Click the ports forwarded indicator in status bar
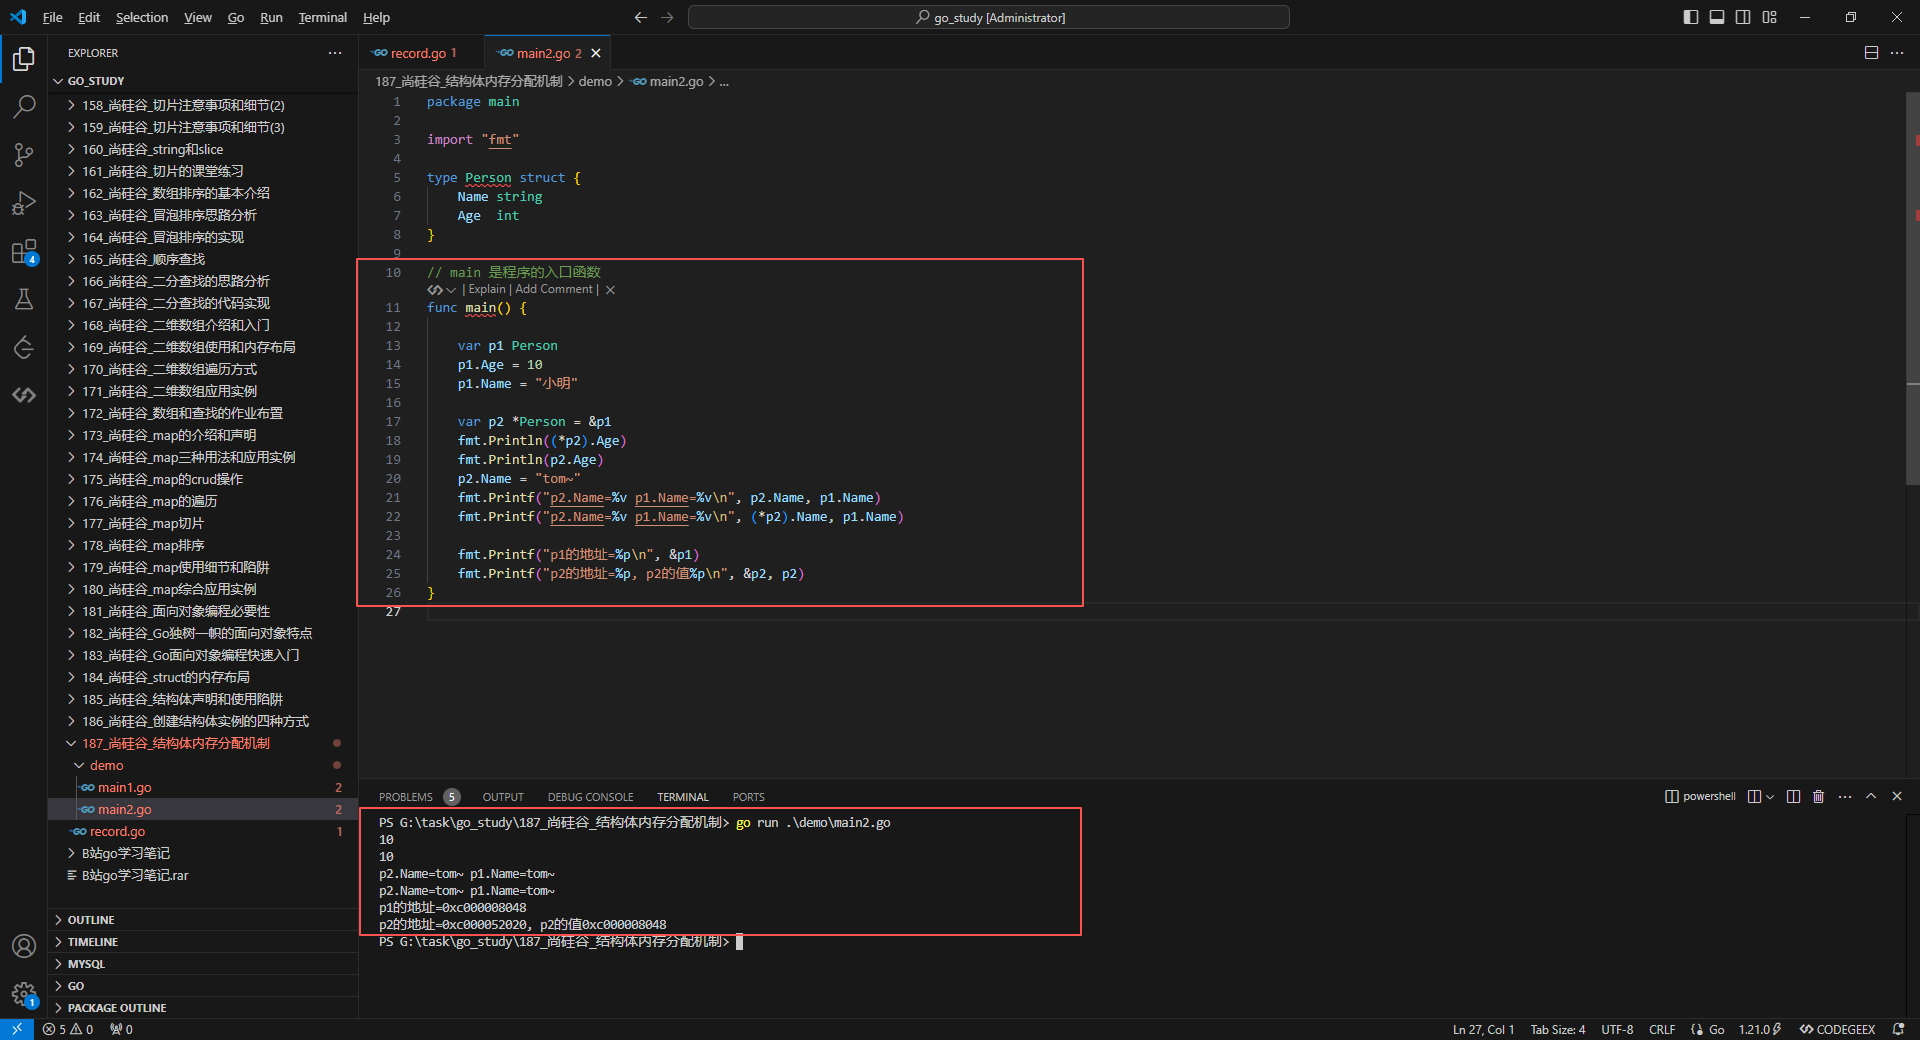 [x=121, y=1029]
